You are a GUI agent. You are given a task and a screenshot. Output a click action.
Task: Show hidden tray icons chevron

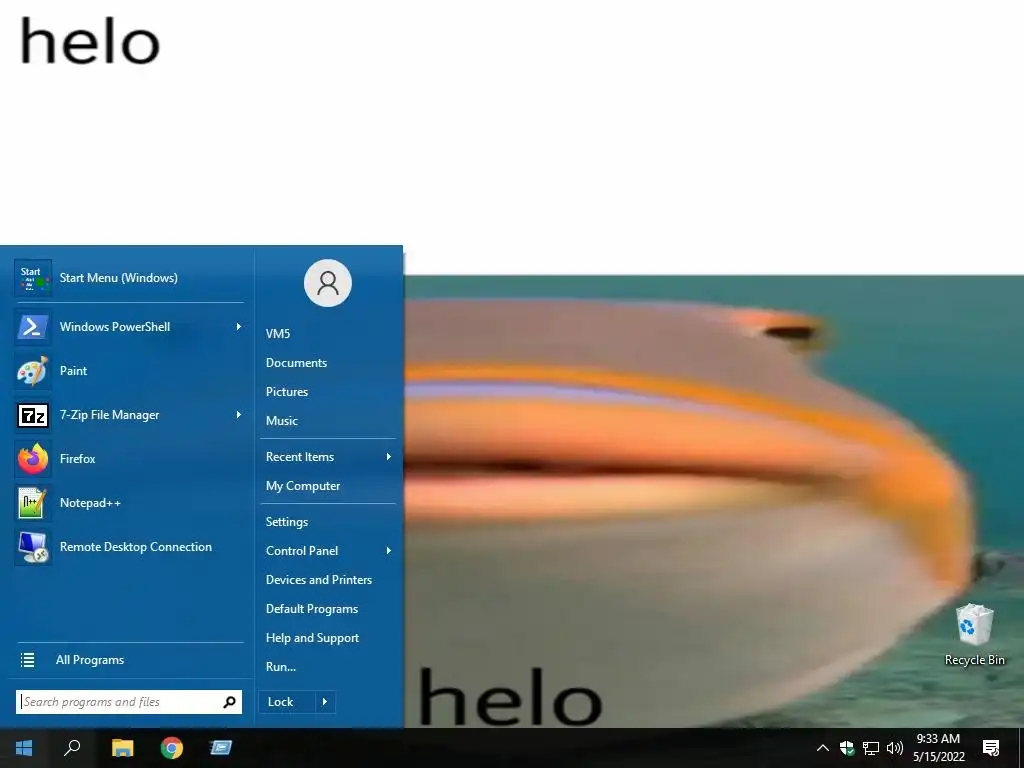[823, 748]
